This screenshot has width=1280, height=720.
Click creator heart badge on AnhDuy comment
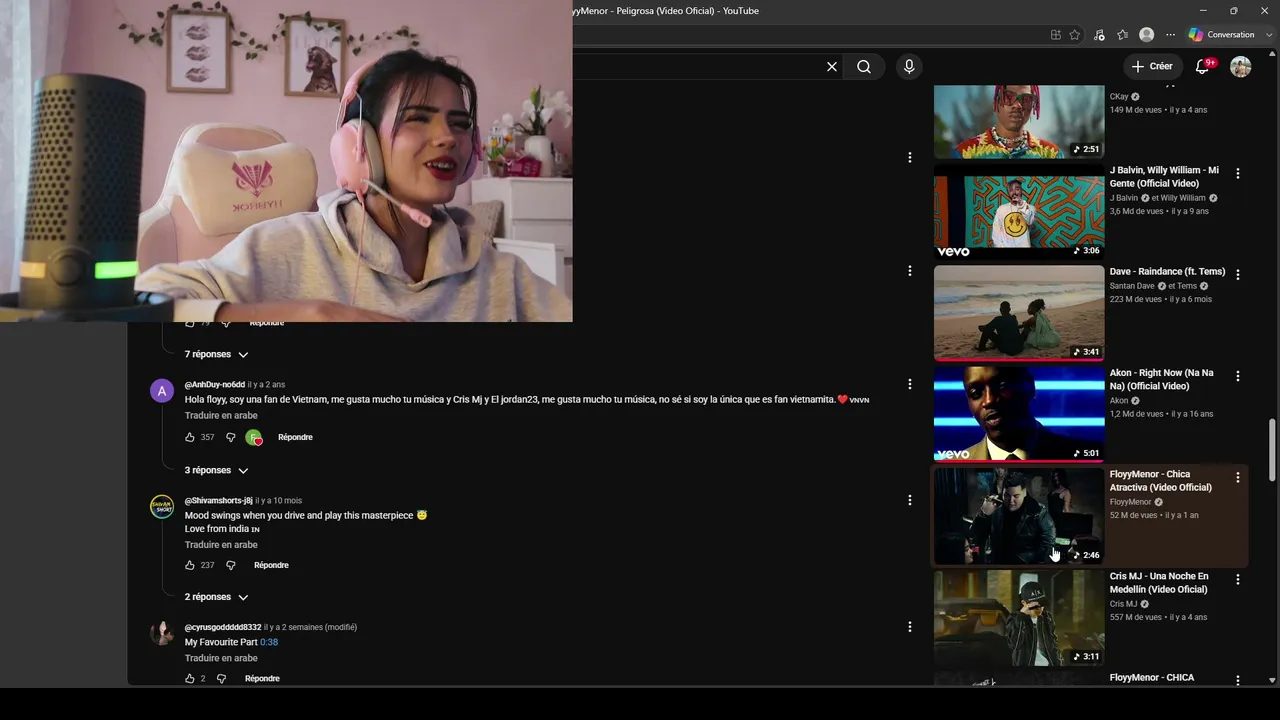[x=254, y=438]
